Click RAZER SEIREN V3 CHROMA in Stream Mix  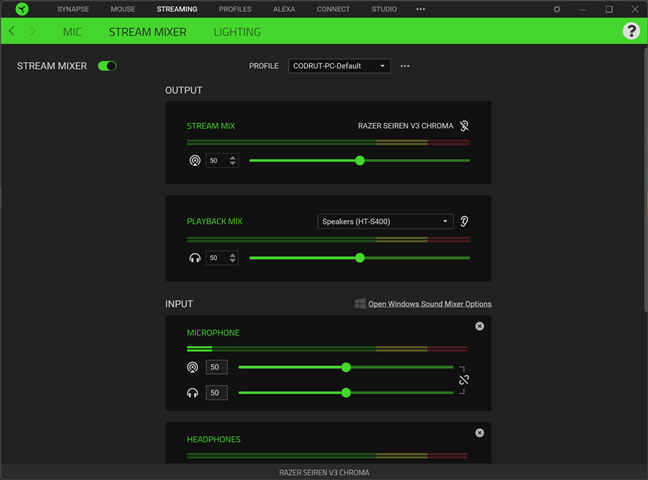pos(405,126)
